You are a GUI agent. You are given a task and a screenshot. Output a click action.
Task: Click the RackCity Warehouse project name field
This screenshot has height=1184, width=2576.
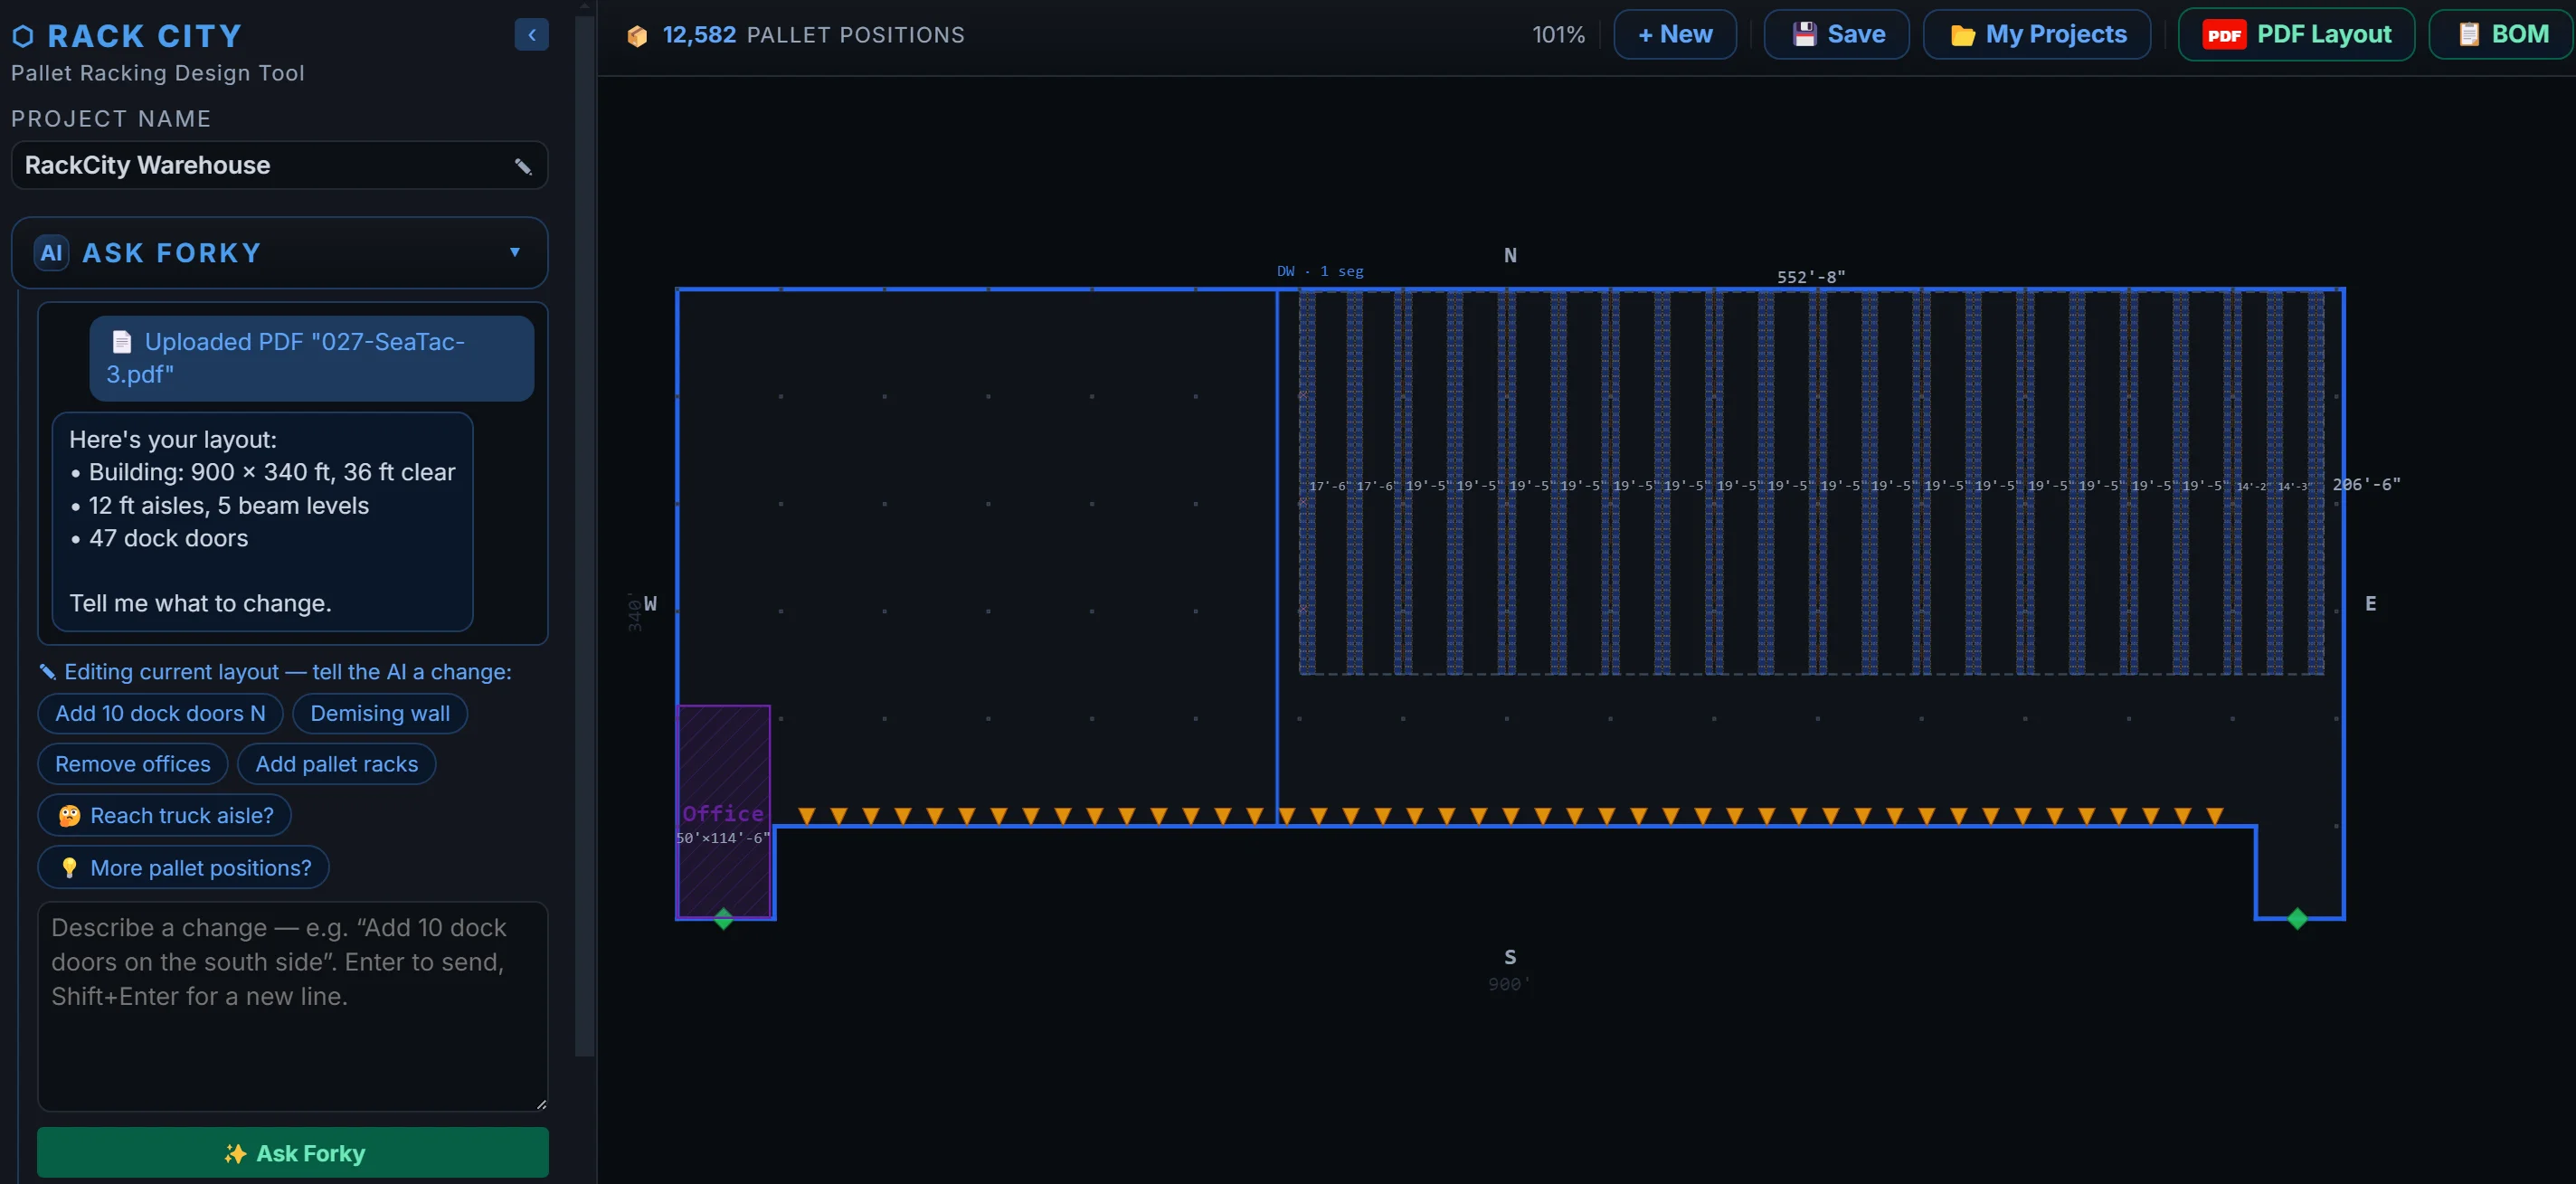(279, 165)
